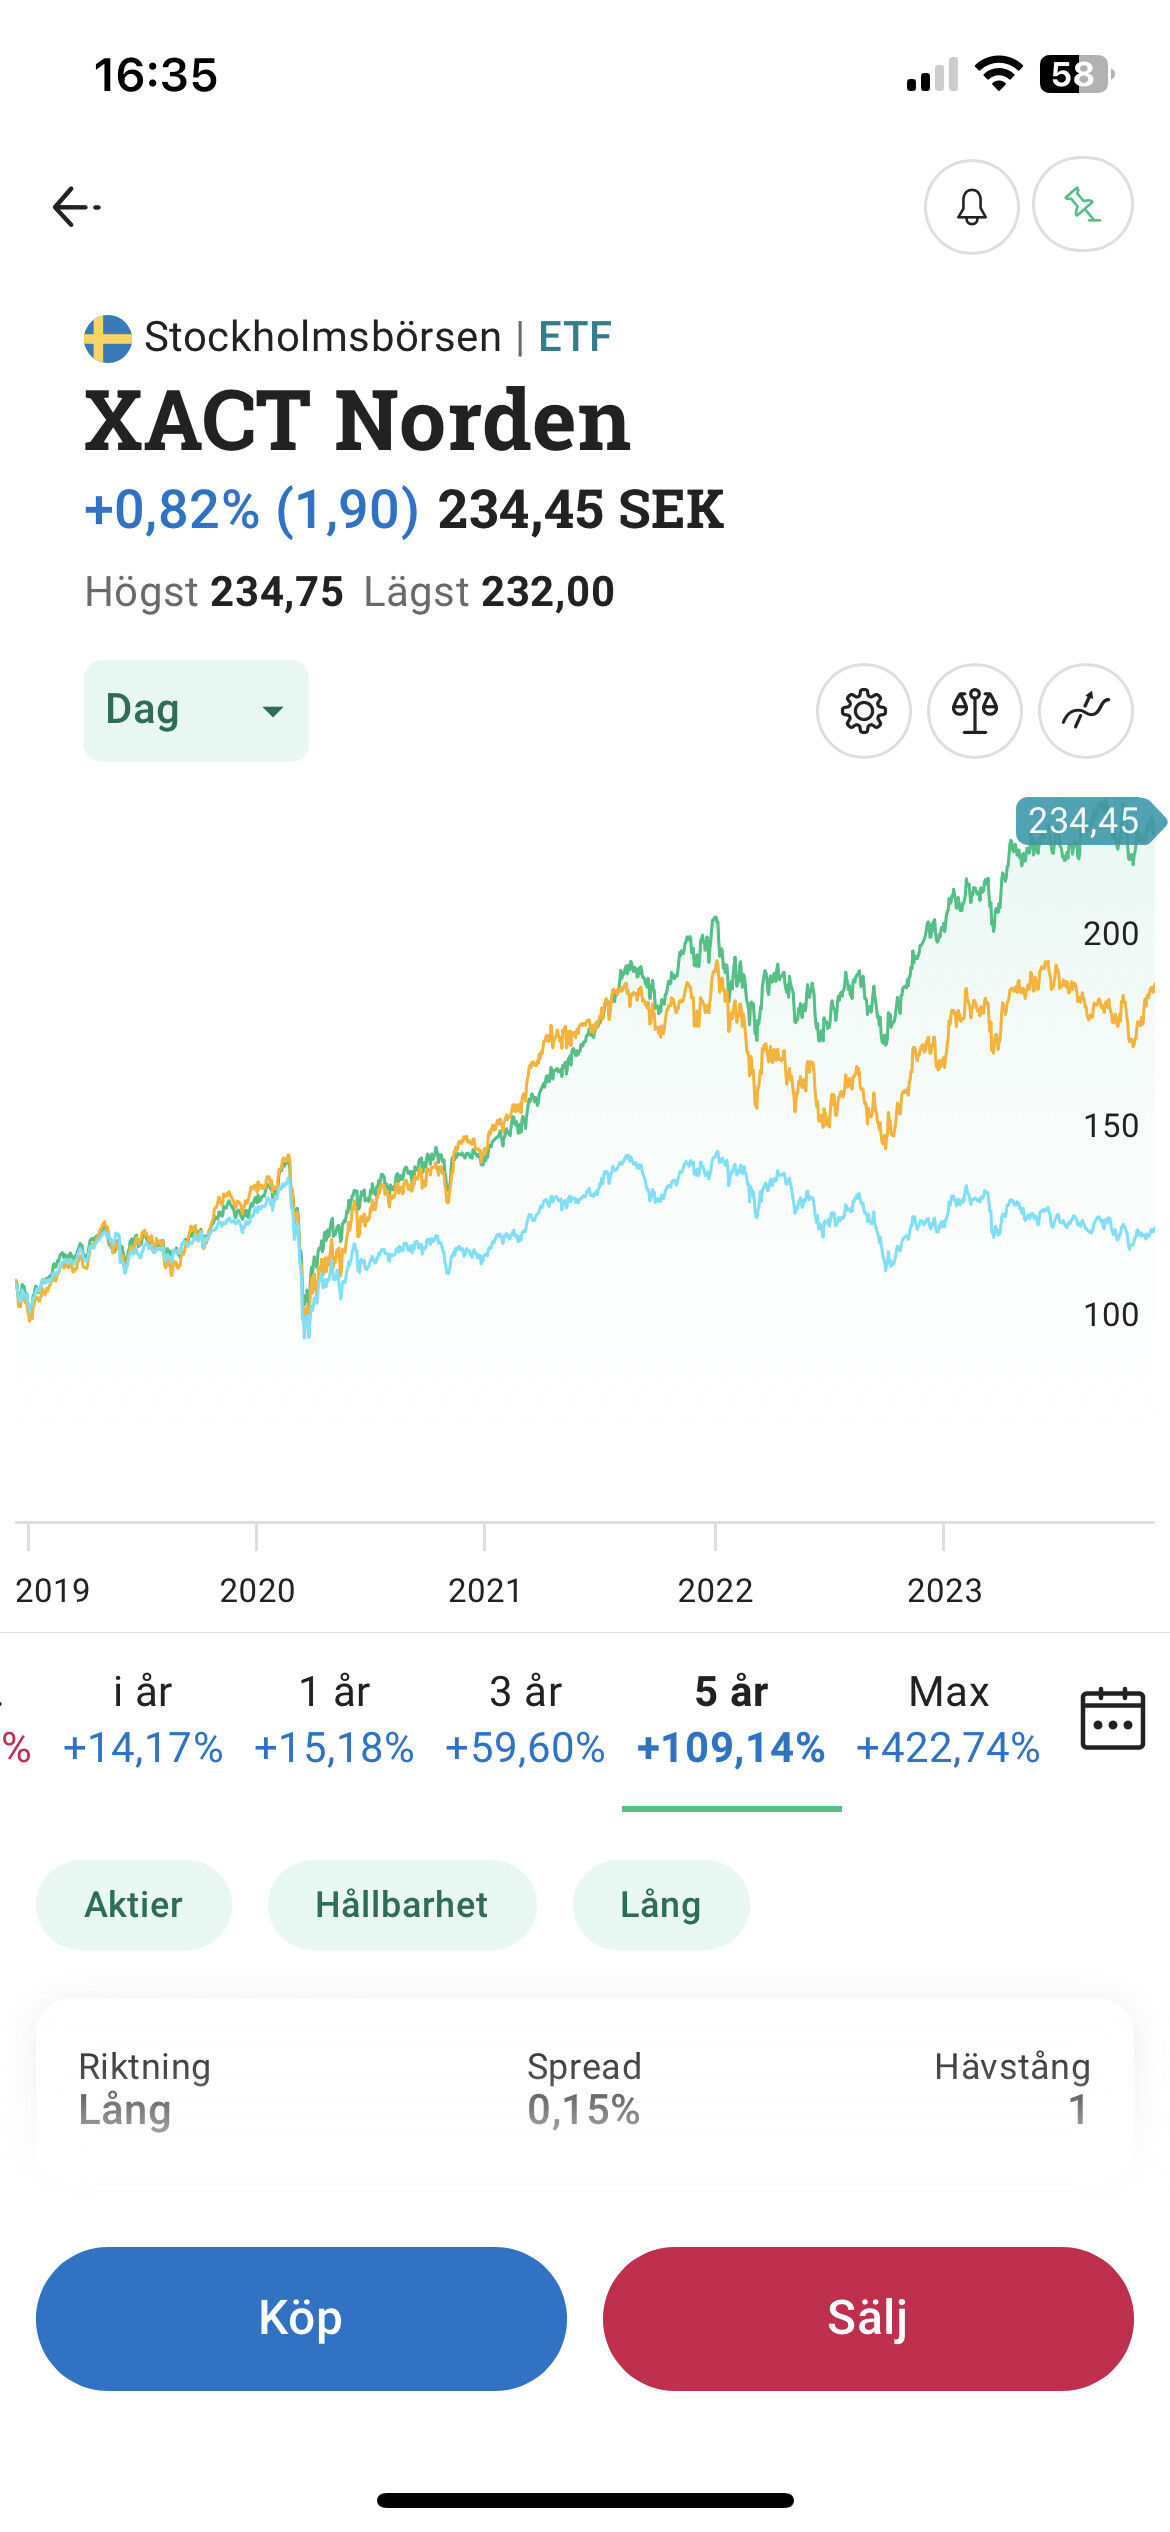Tap the Lång tag chip
The image size is (1170, 2532).
coord(661,1905)
